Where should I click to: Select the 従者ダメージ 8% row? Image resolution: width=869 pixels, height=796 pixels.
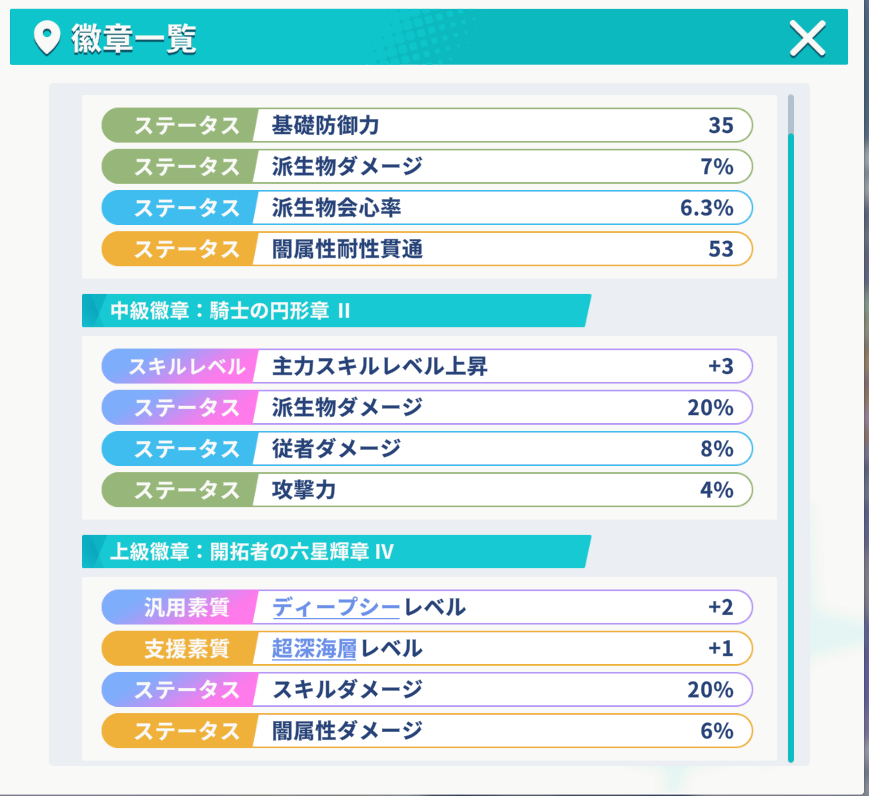(x=427, y=448)
